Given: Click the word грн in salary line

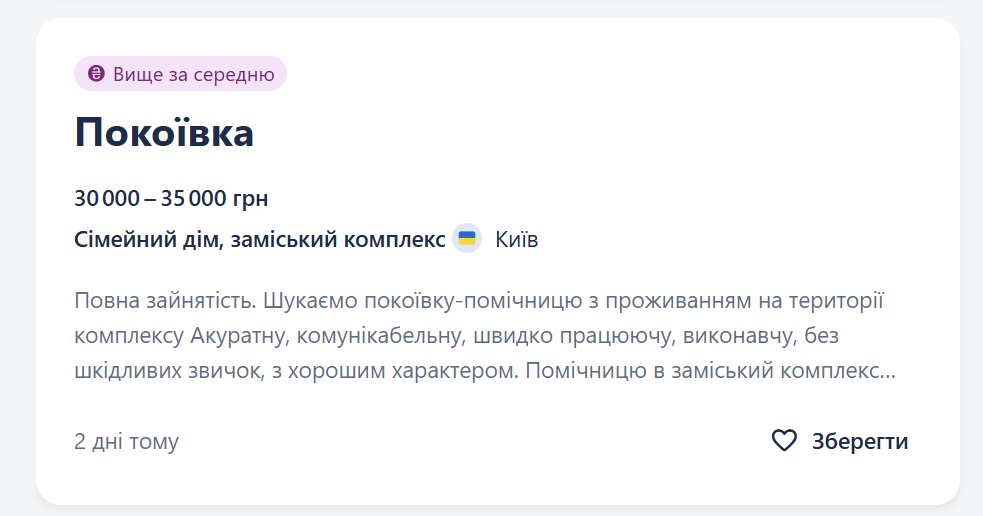Looking at the screenshot, I should (250, 198).
